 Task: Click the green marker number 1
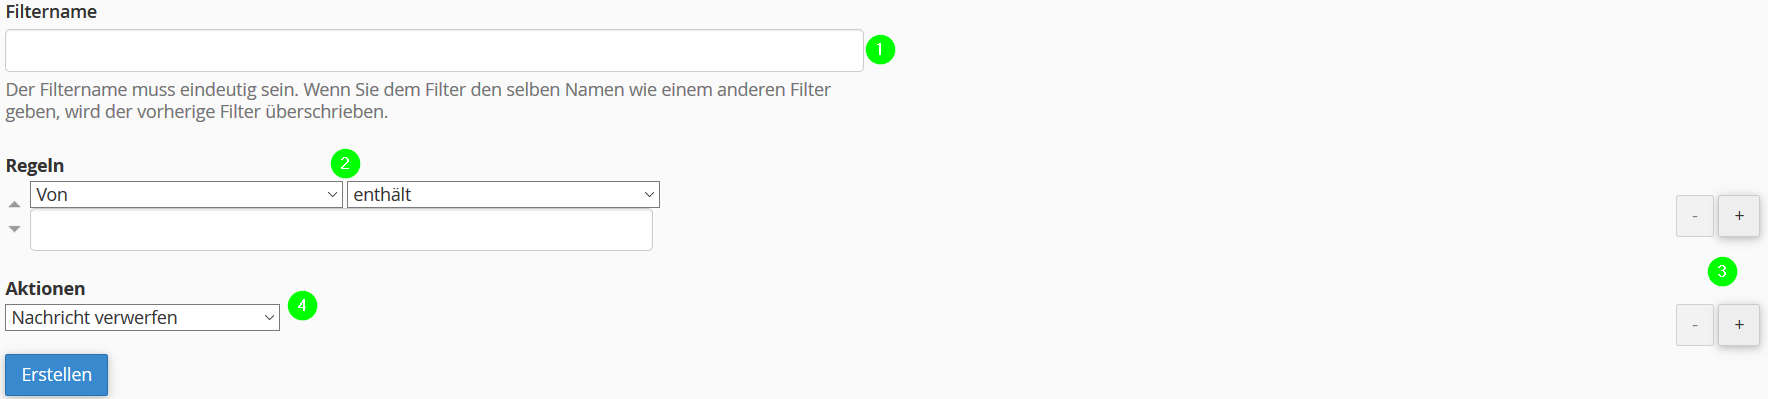880,49
